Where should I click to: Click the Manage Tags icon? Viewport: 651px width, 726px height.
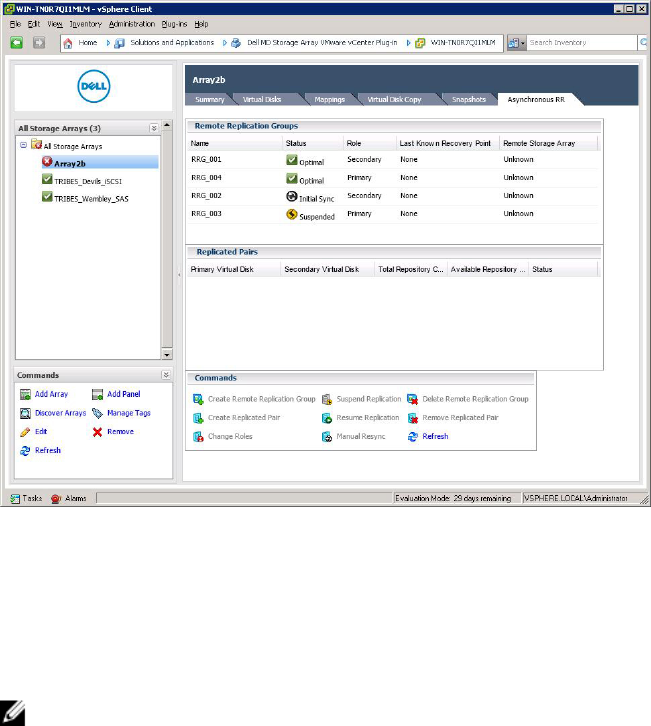98,413
